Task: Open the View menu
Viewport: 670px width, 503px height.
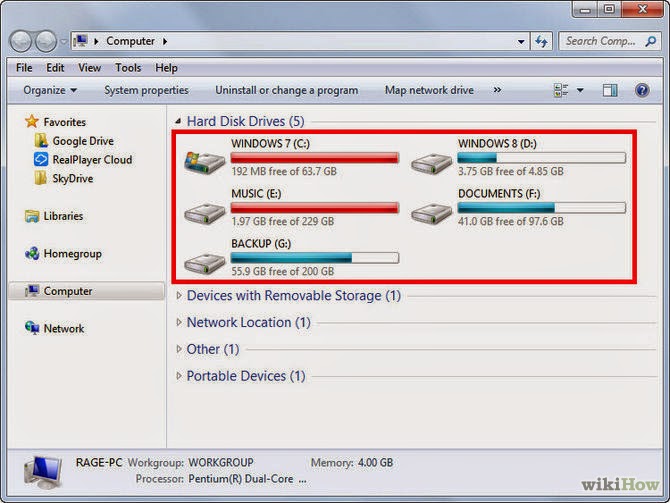Action: click(89, 68)
